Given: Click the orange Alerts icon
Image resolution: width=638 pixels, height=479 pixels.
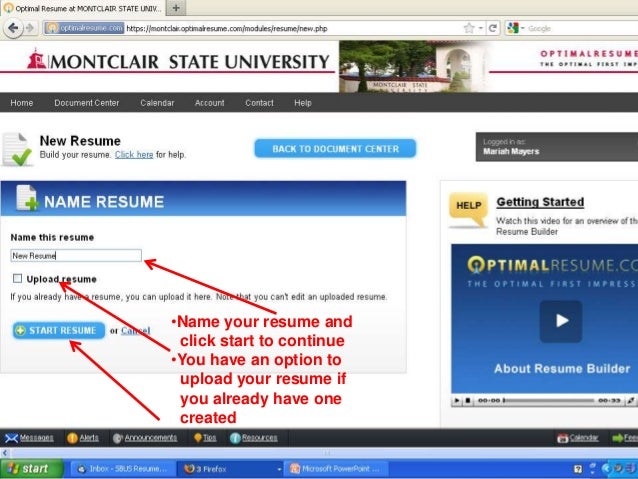Looking at the screenshot, I should point(72,438).
